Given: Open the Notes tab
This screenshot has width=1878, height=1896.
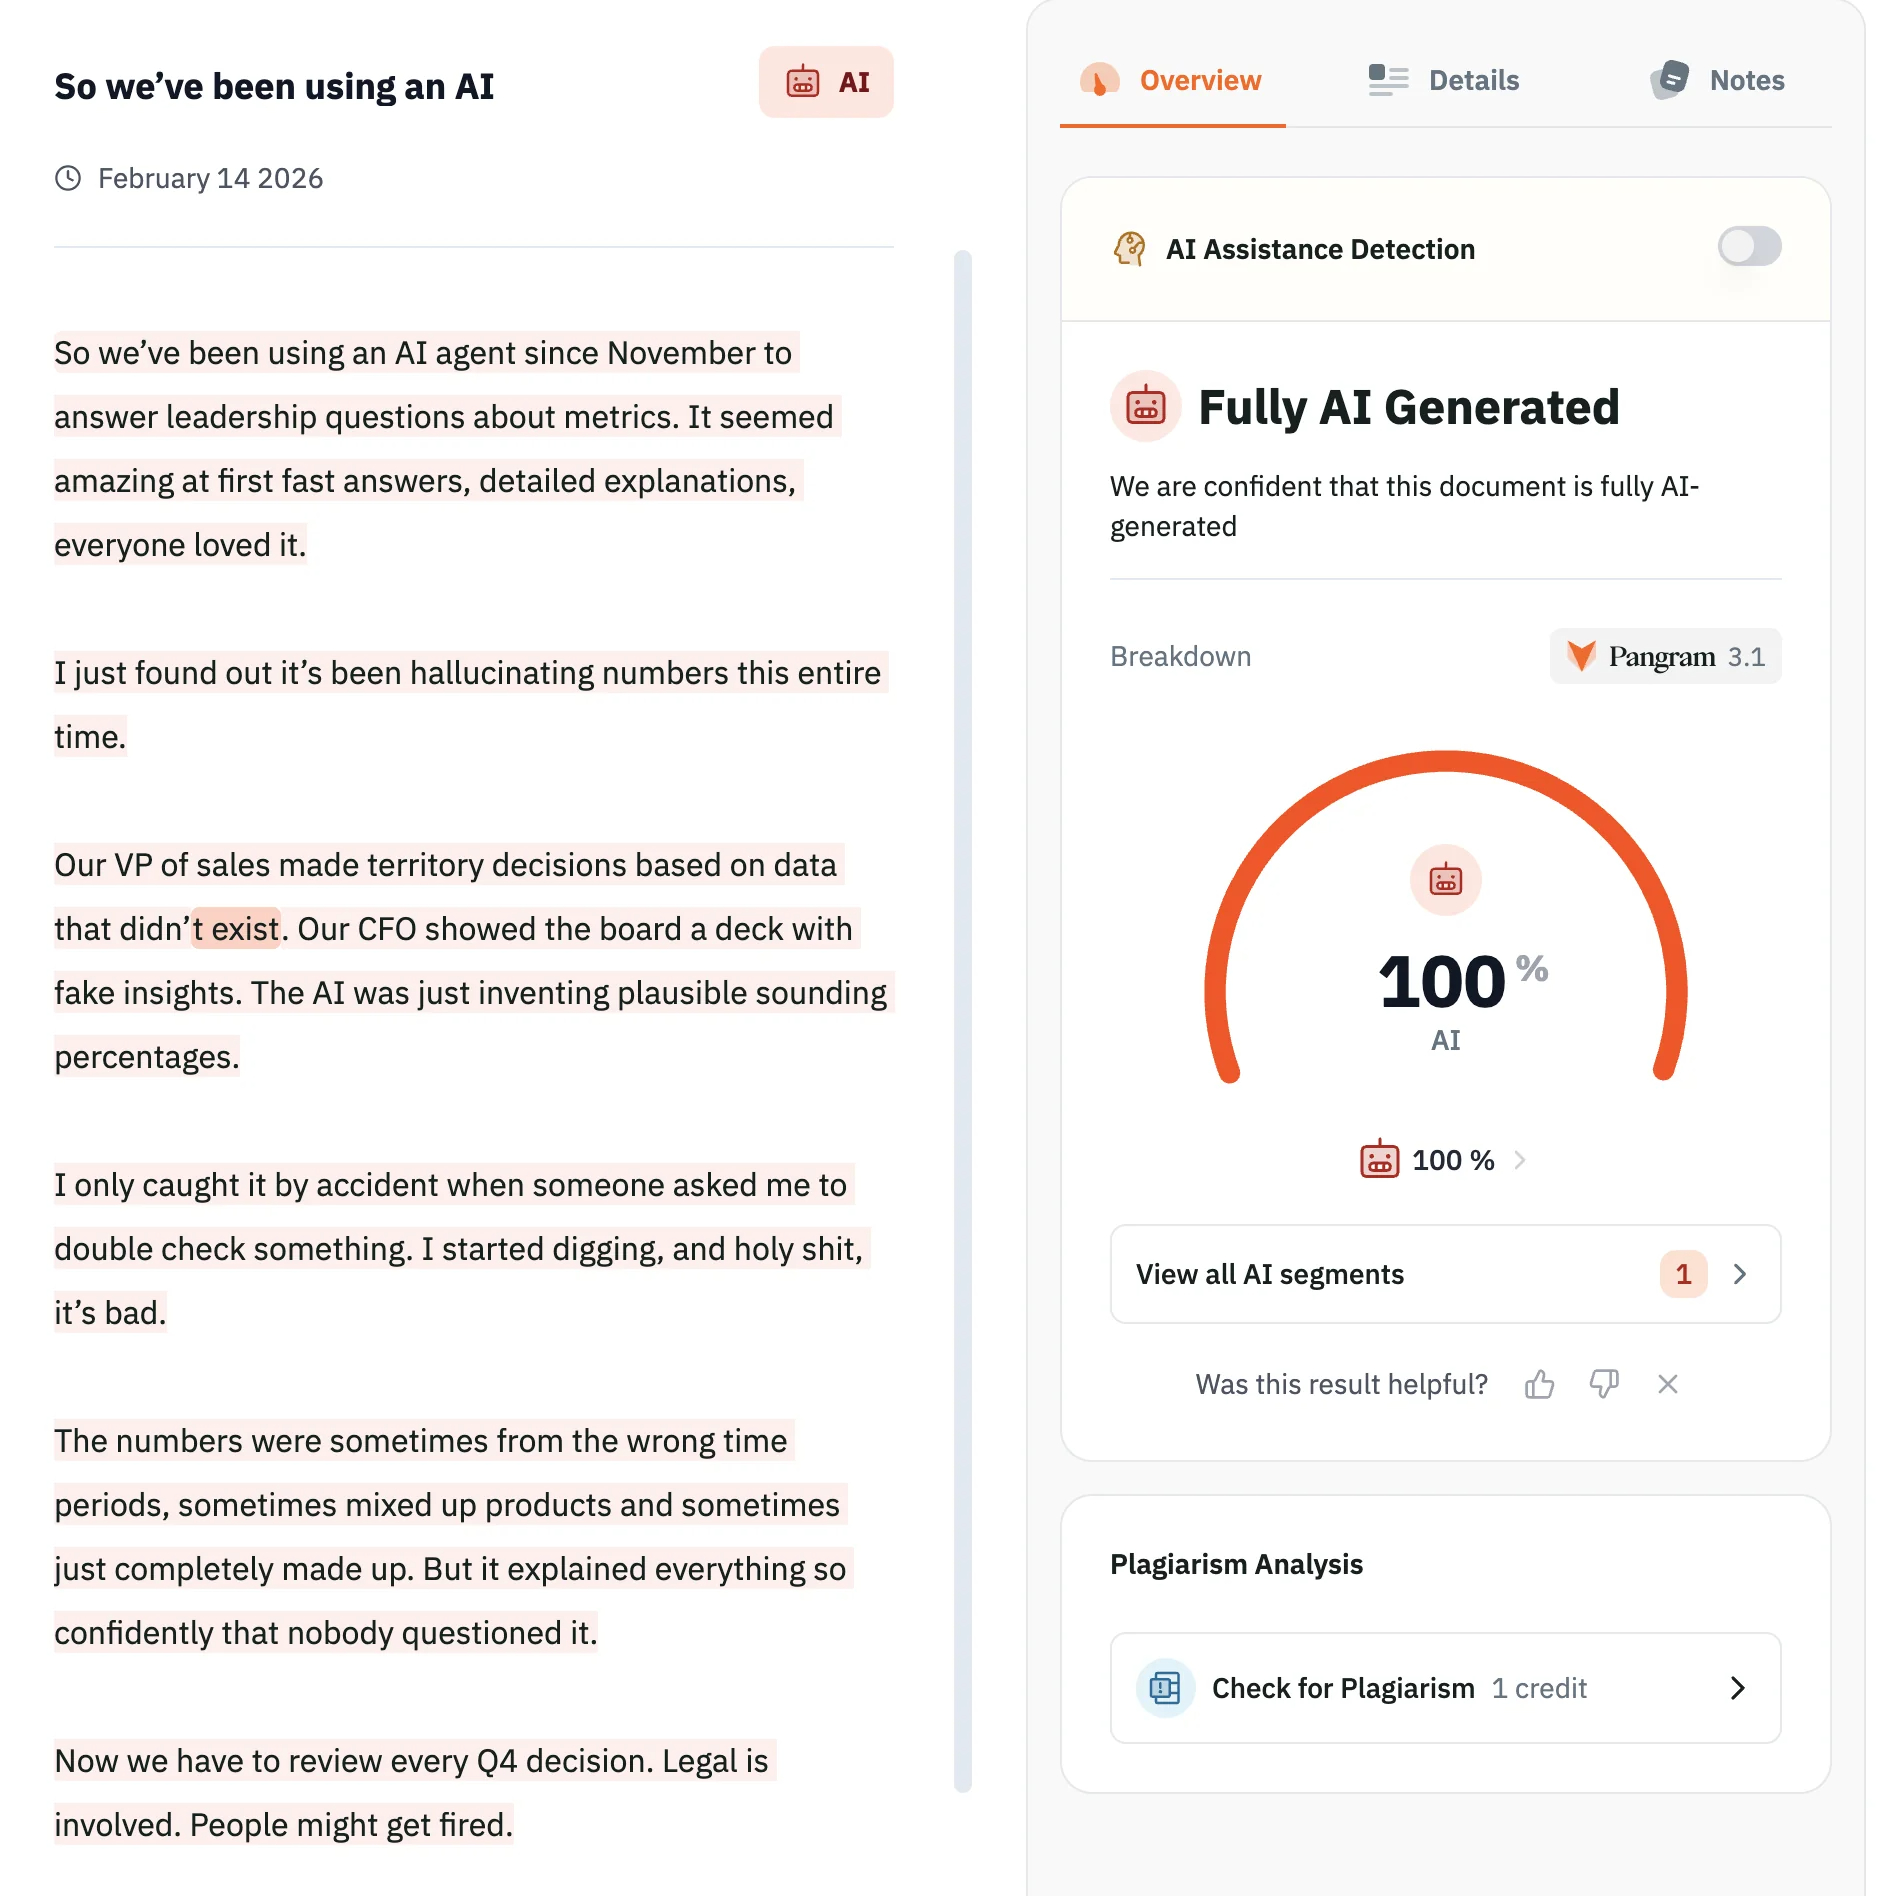Looking at the screenshot, I should point(1717,81).
